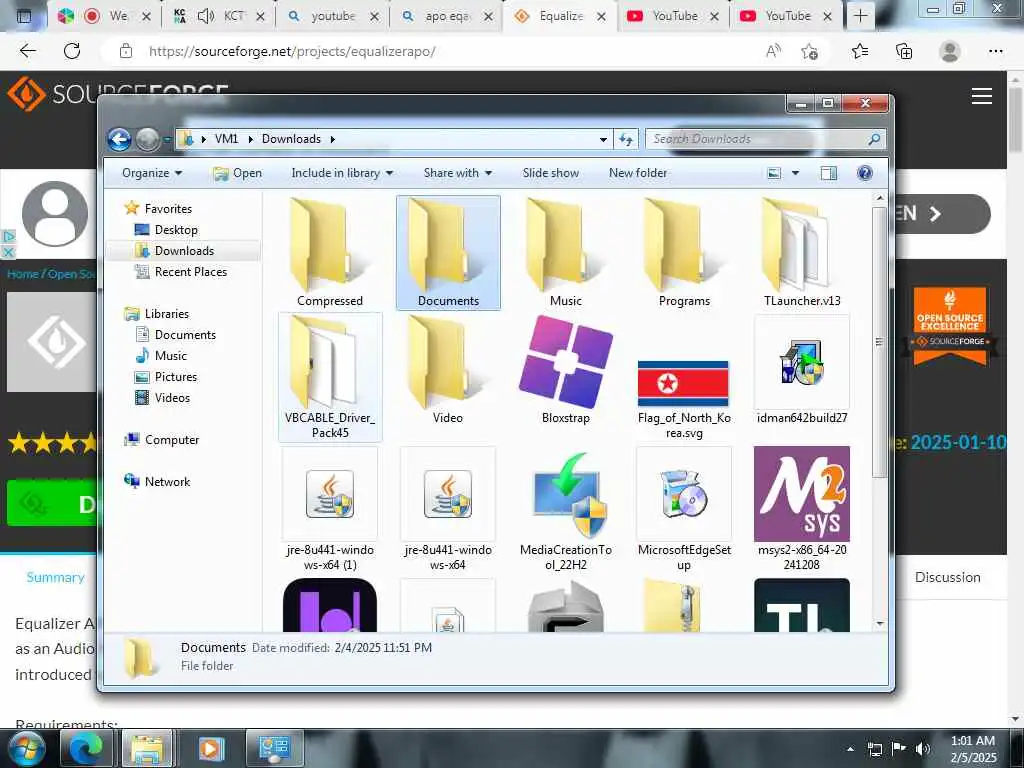Open Explorer help button
This screenshot has height=768, width=1024.
coord(865,173)
